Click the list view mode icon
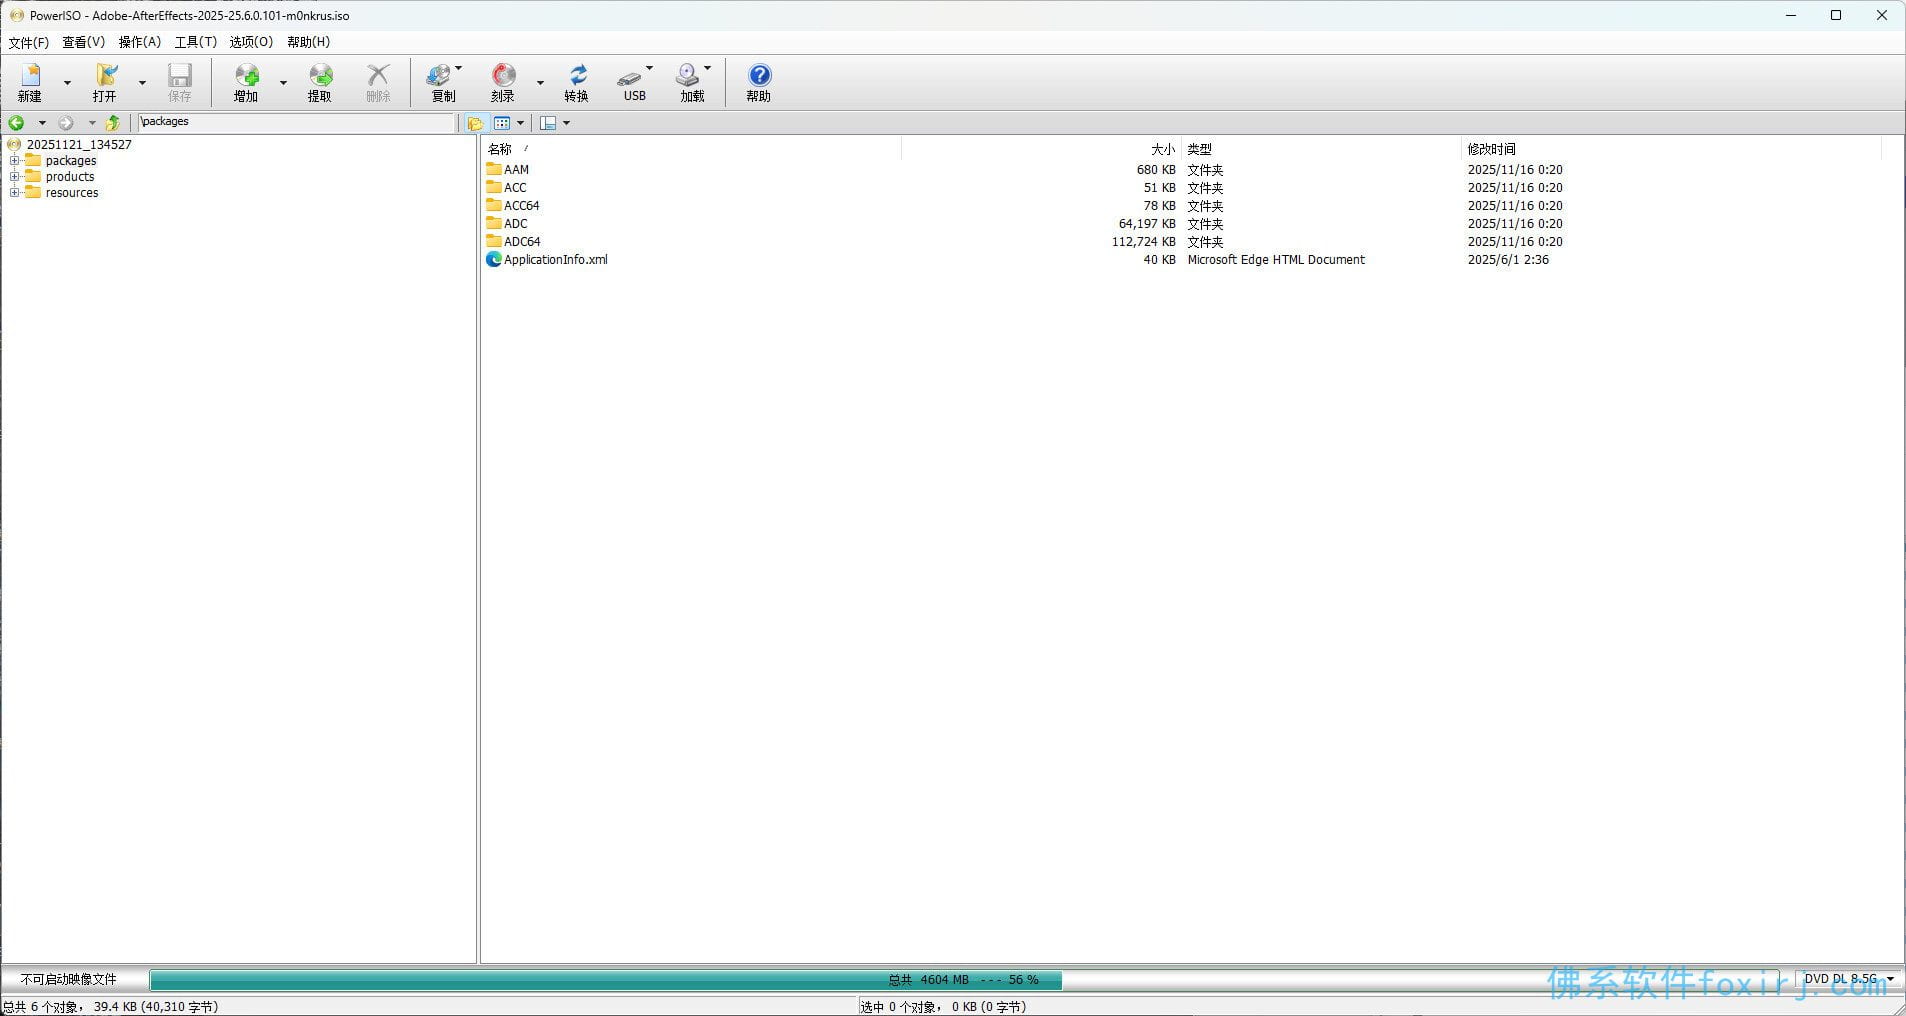 [x=502, y=123]
